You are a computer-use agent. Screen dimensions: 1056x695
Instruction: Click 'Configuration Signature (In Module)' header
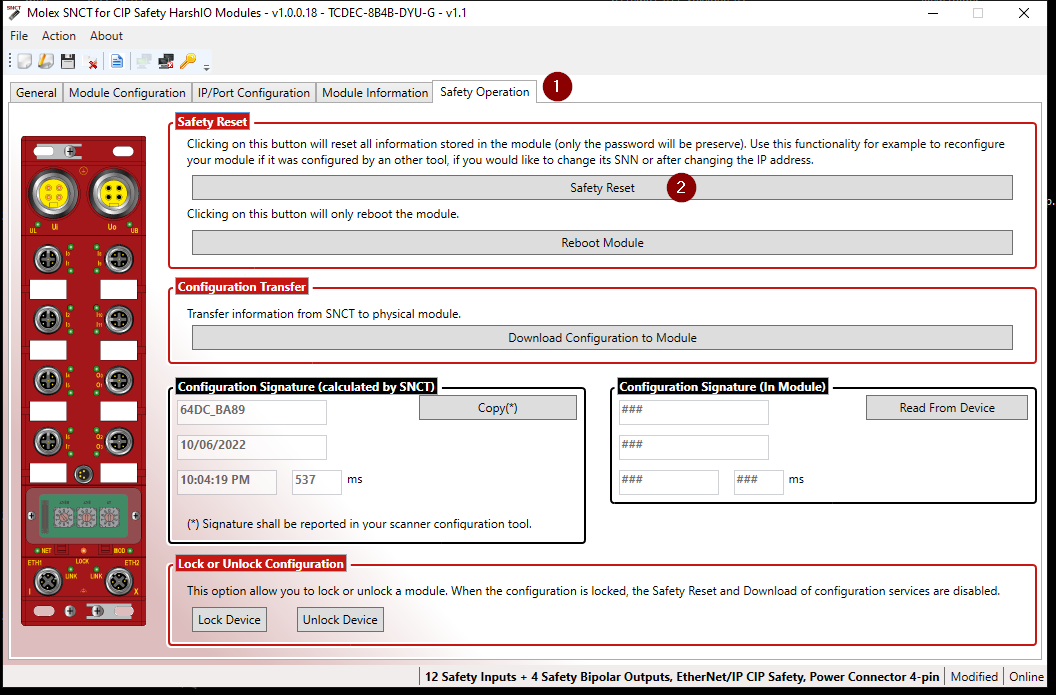723,387
